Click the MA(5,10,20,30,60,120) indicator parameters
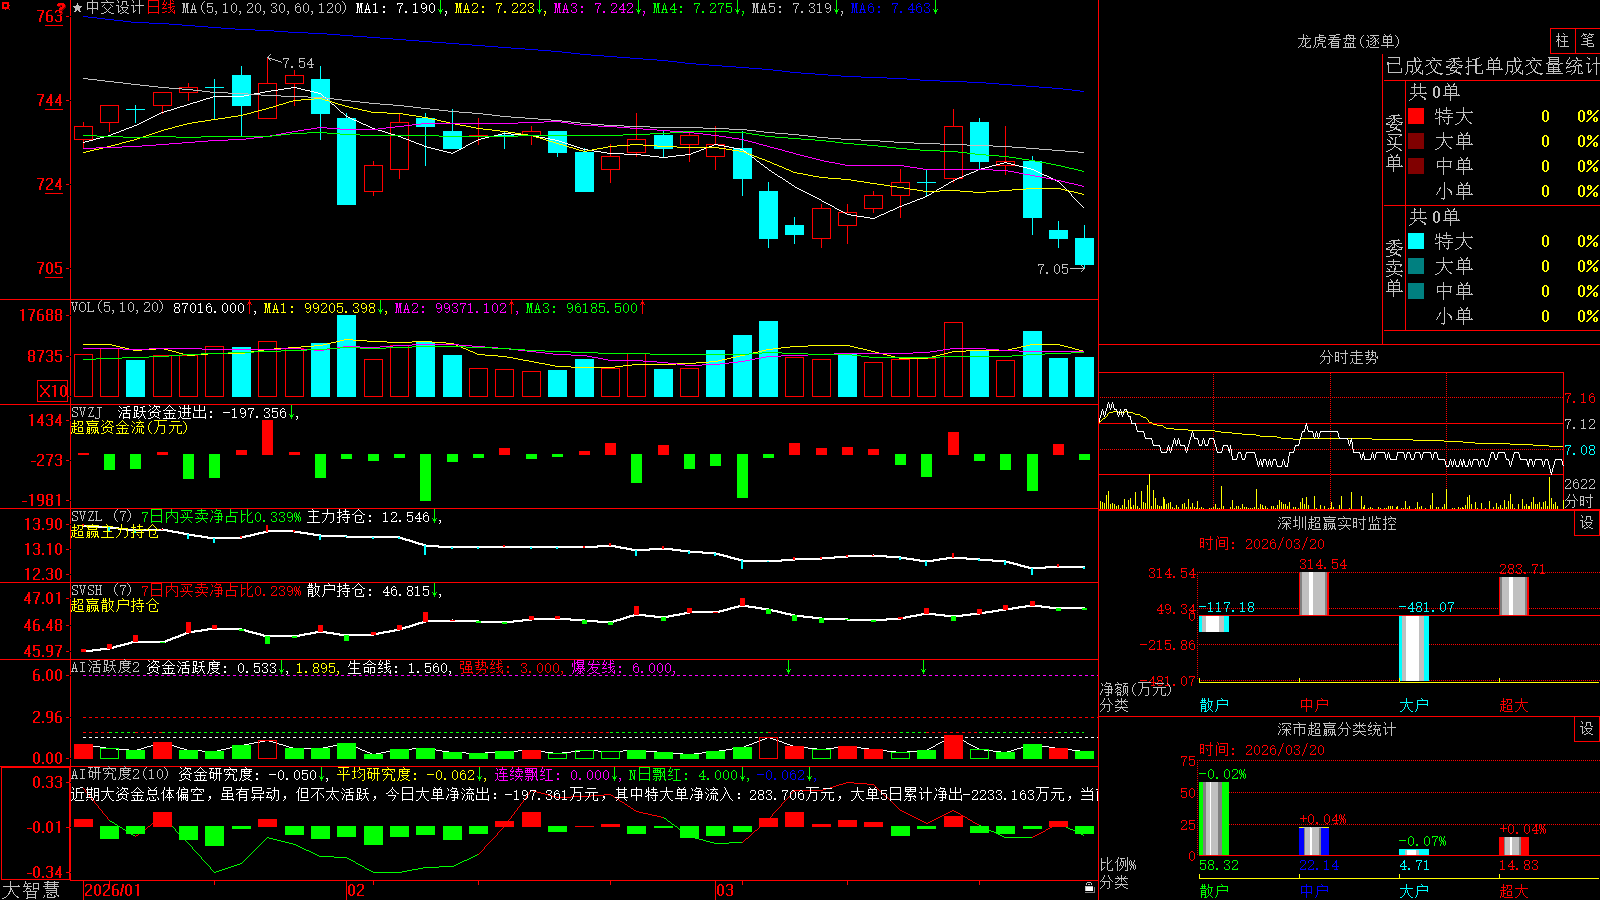1600x900 pixels. pos(264,8)
